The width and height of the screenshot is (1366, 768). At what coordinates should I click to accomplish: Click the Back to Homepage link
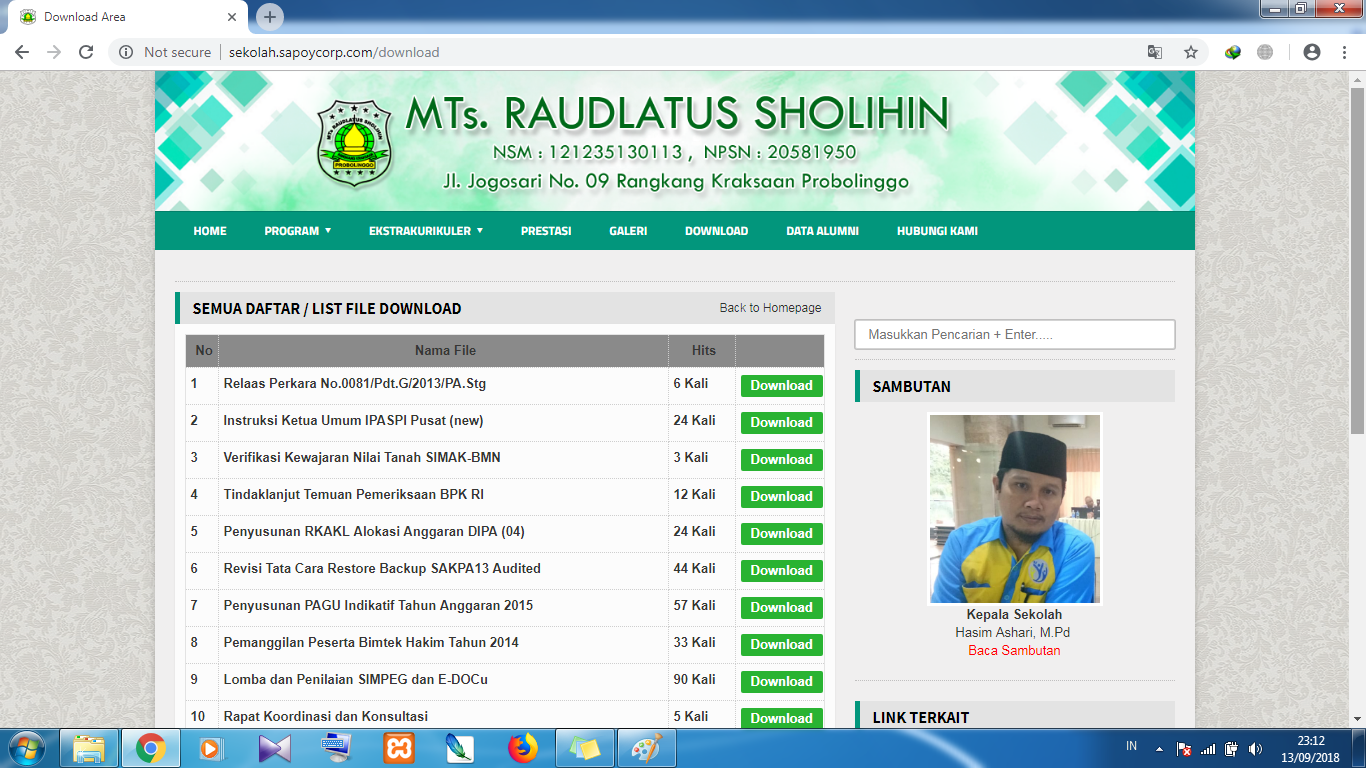pos(770,308)
